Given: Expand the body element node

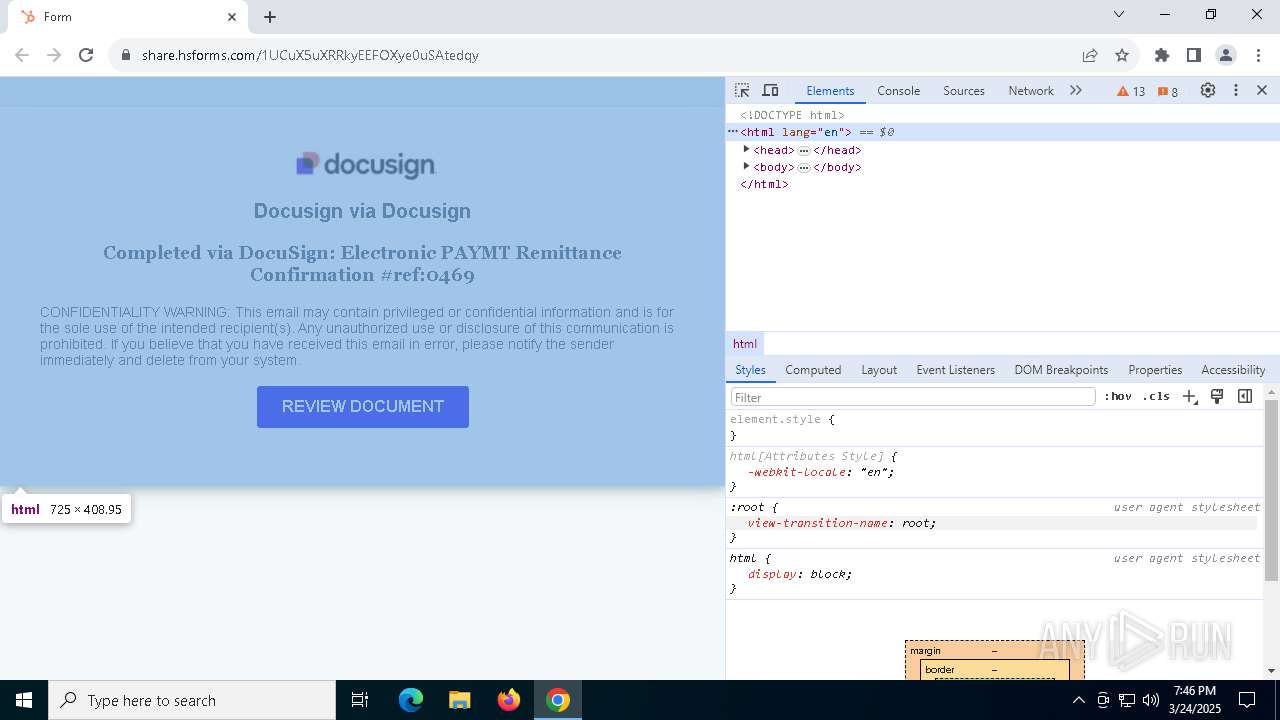Looking at the screenshot, I should pos(746,167).
